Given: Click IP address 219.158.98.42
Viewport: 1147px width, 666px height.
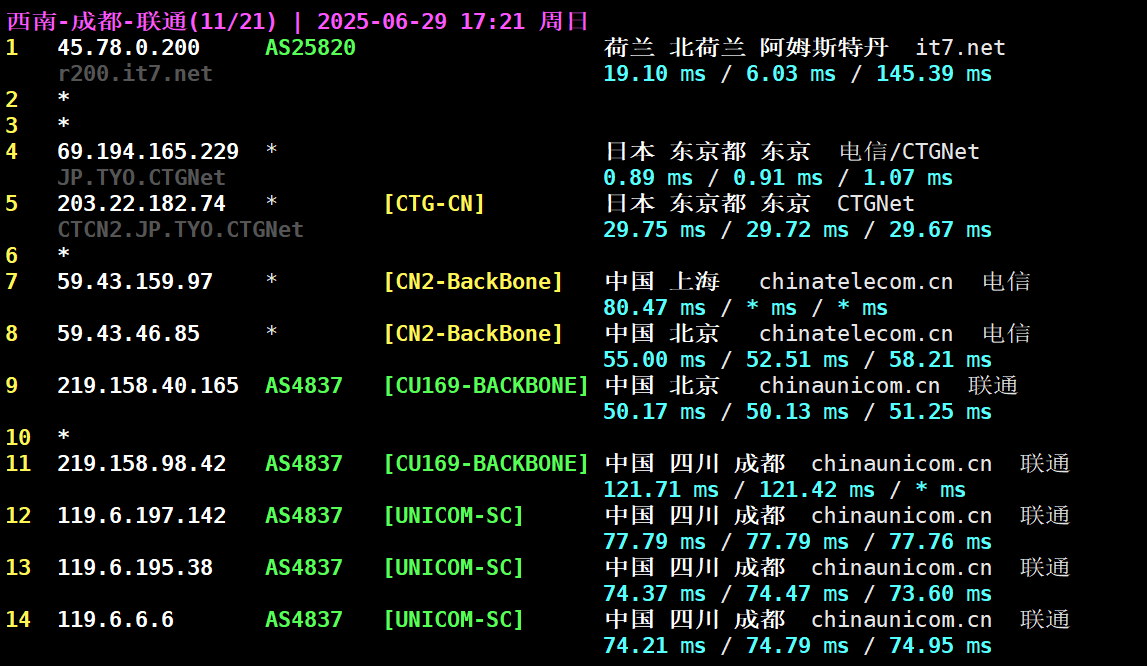Looking at the screenshot, I should point(142,463).
